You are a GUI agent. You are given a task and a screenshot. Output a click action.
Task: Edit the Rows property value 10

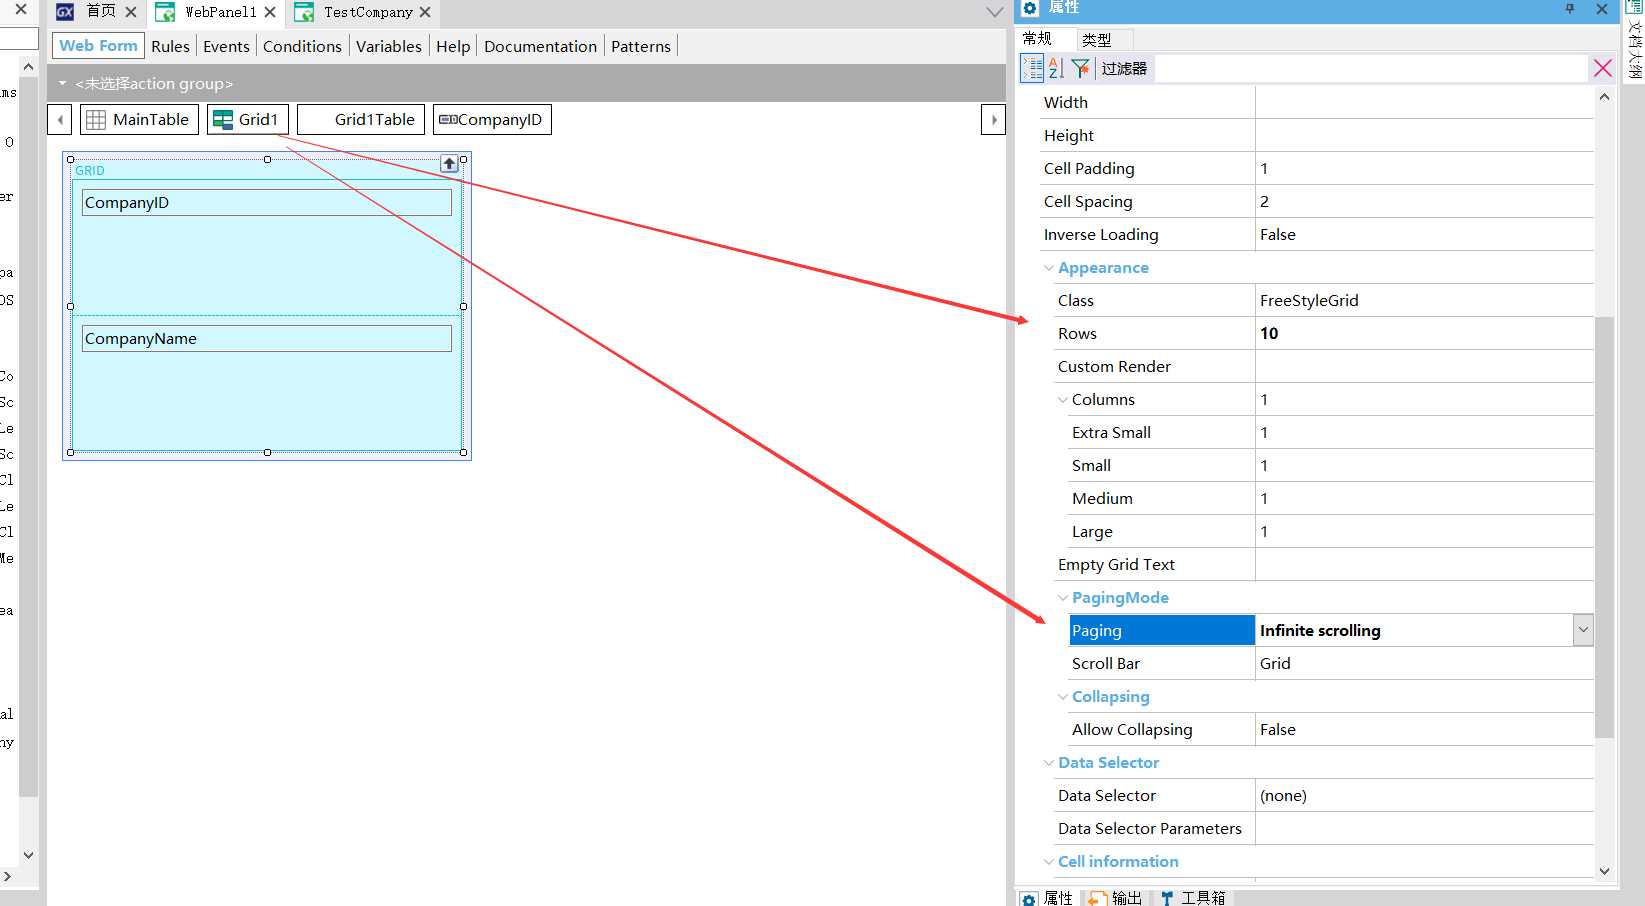pyautogui.click(x=1424, y=333)
